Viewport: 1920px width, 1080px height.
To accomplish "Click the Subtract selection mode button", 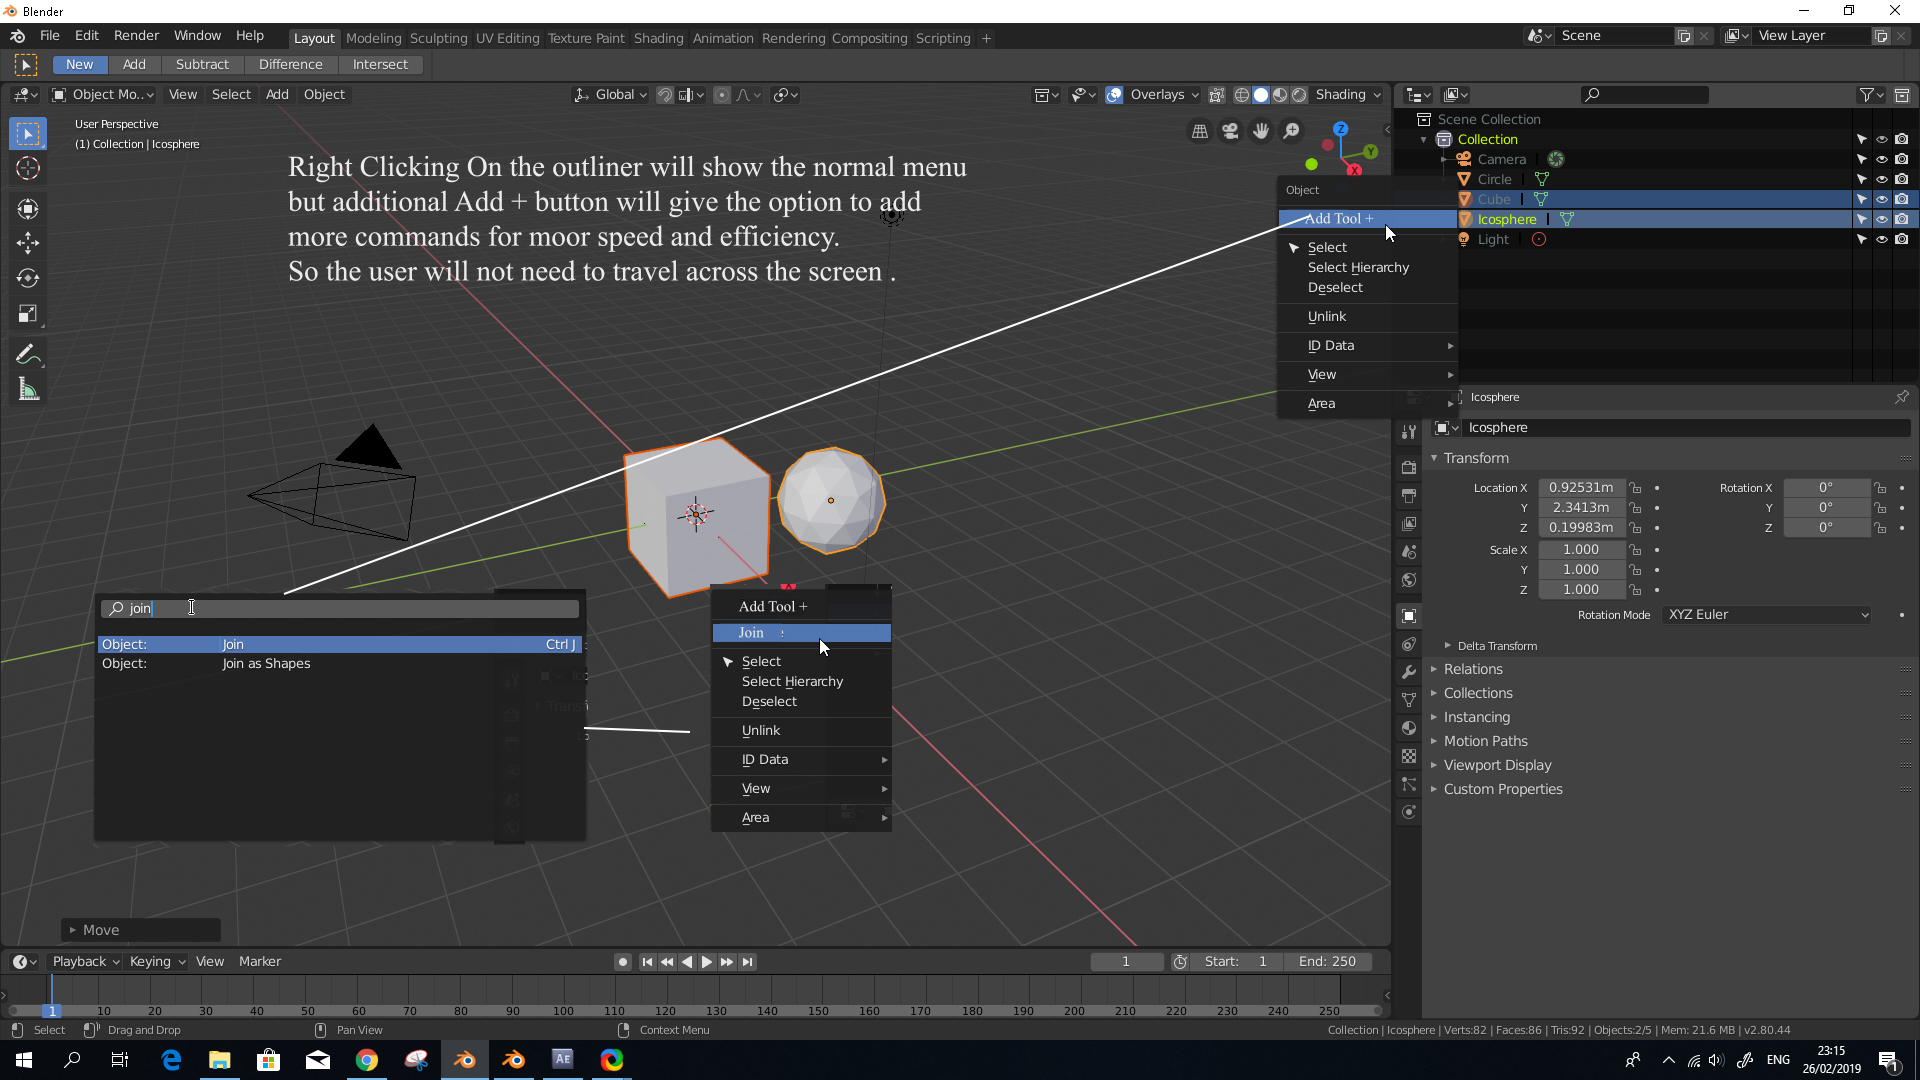I will (x=202, y=64).
